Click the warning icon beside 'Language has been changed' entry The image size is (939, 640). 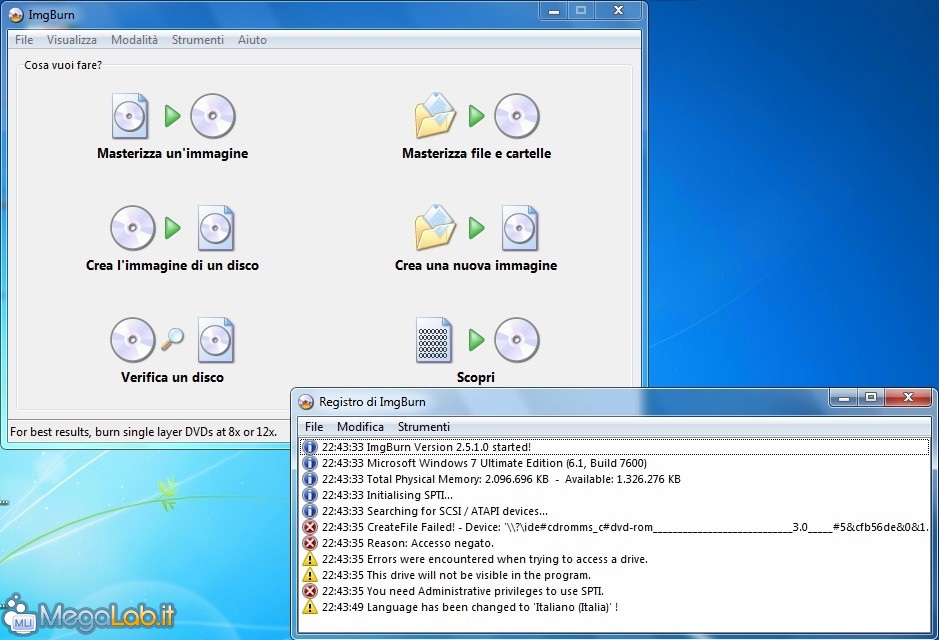310,607
